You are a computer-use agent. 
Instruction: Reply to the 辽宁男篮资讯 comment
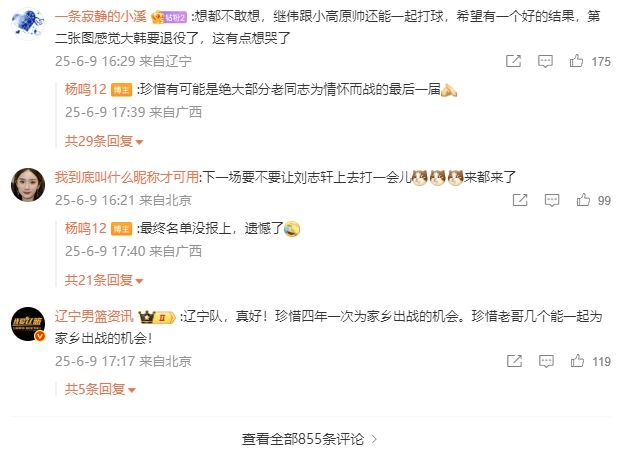[x=546, y=361]
